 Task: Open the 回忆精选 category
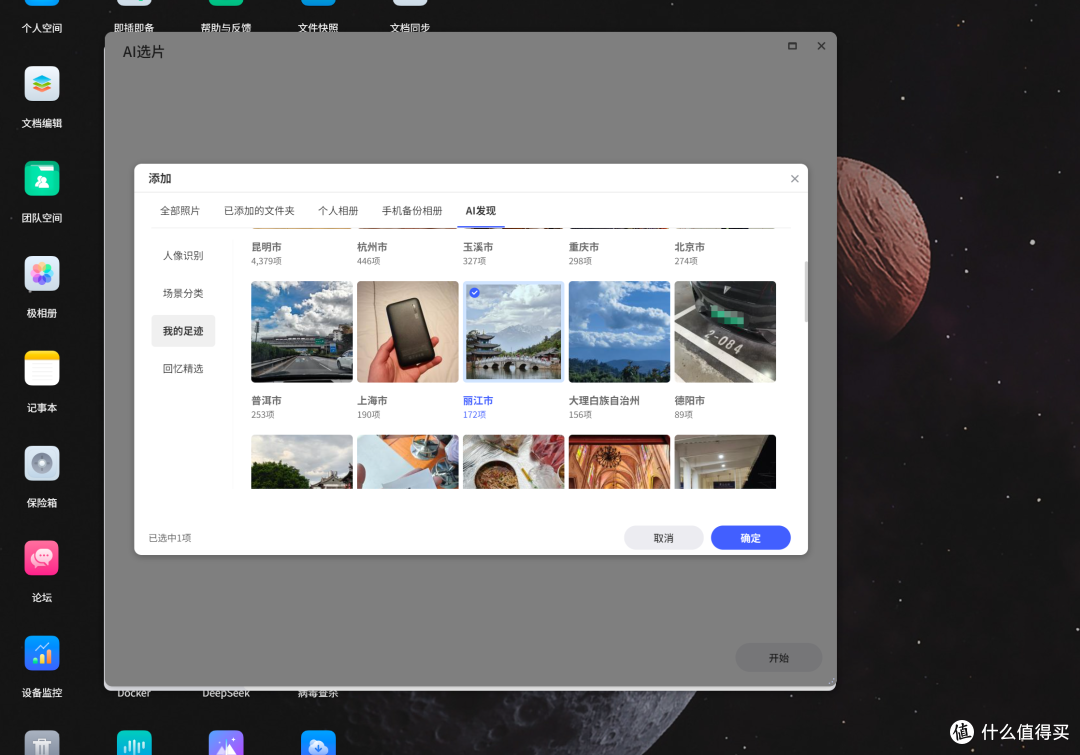pos(183,369)
